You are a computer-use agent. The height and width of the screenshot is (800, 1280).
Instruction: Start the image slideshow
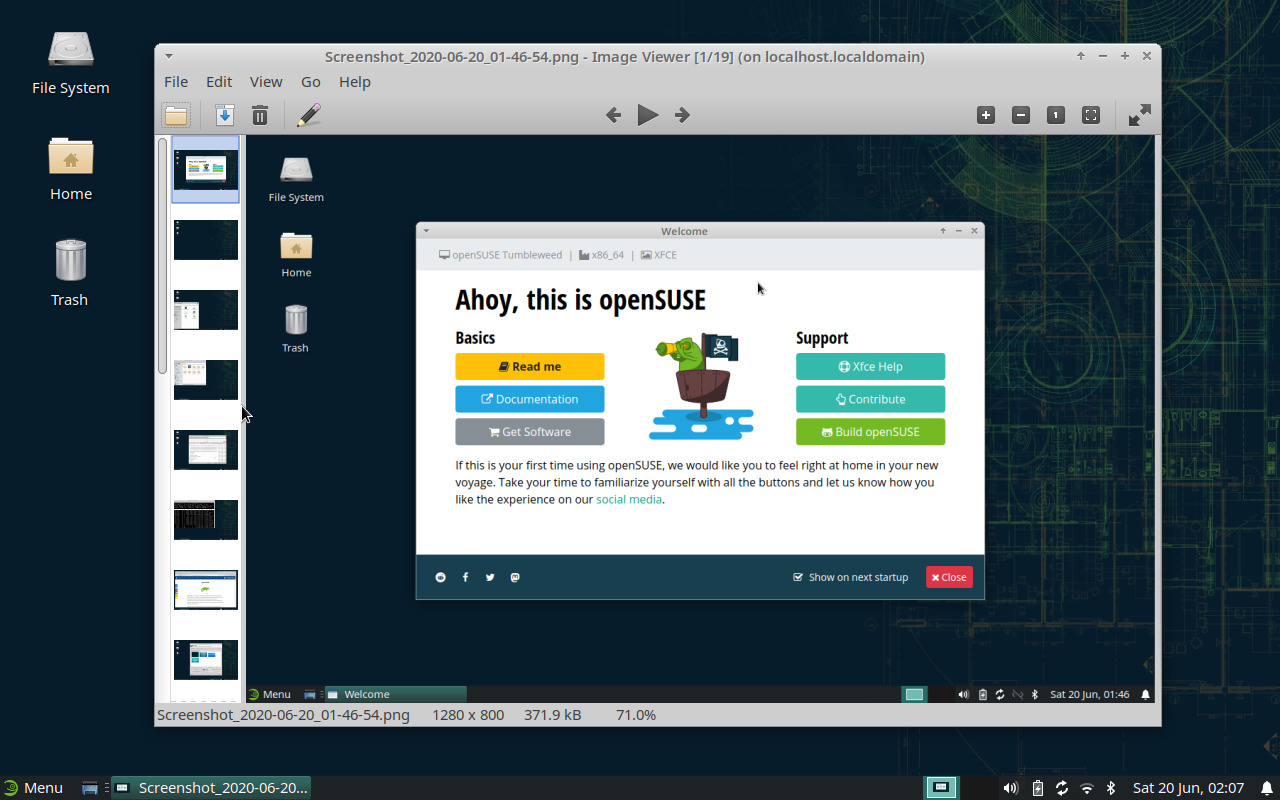click(x=647, y=114)
